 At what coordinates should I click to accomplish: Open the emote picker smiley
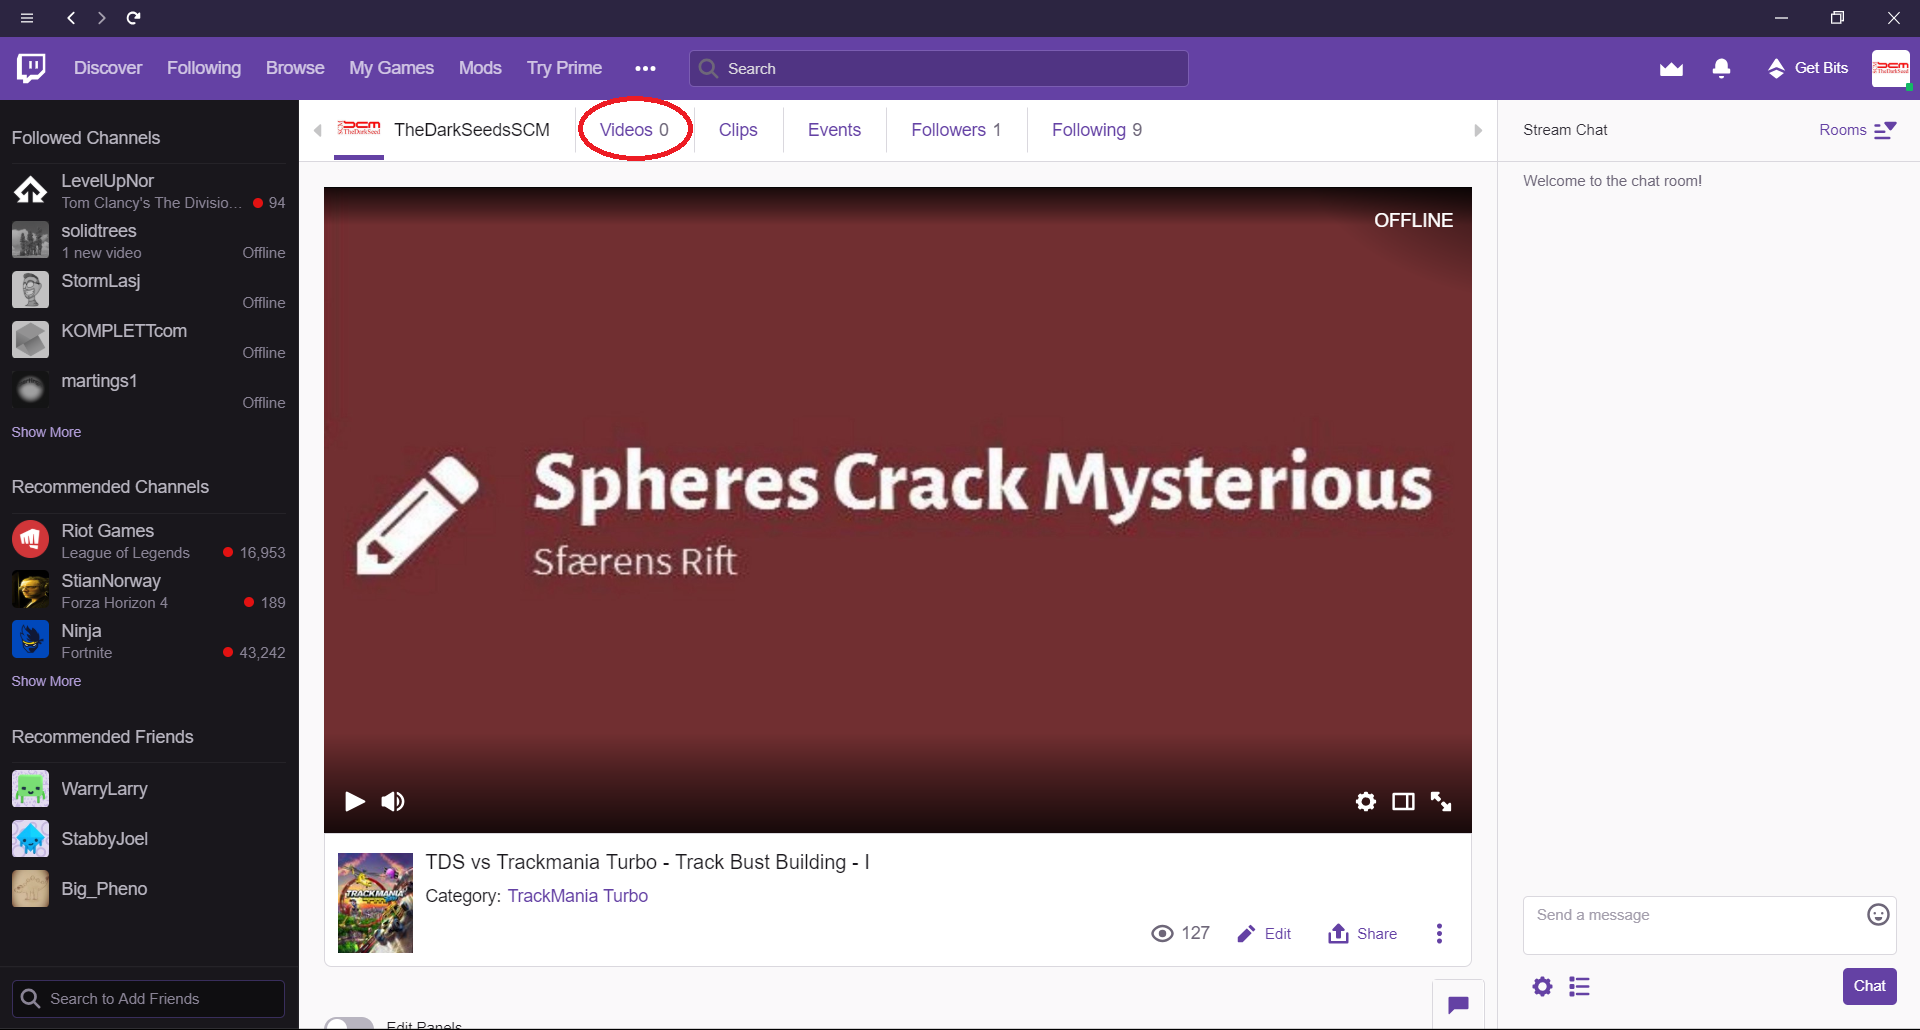(1878, 914)
